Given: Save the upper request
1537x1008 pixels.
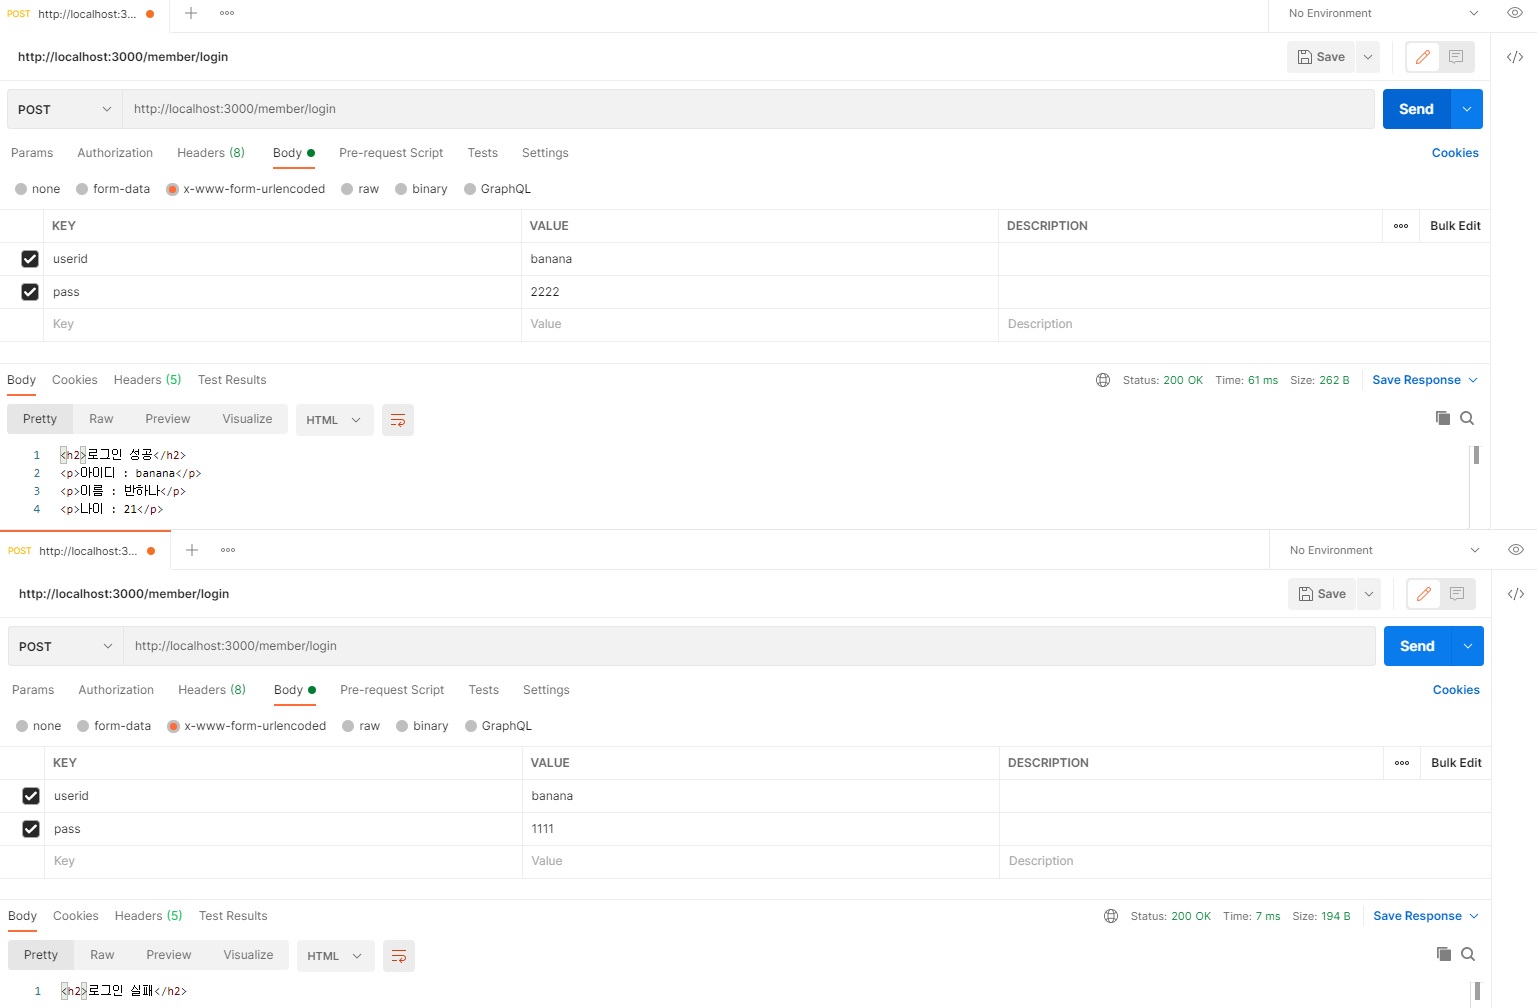Looking at the screenshot, I should tap(1321, 57).
